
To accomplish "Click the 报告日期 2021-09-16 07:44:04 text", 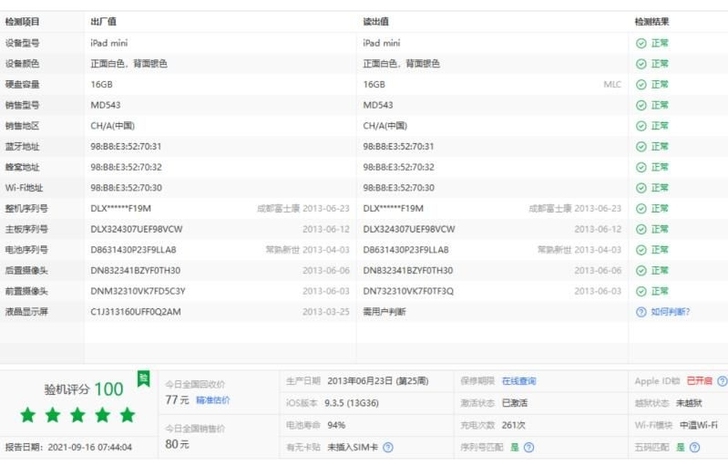I will (69, 447).
